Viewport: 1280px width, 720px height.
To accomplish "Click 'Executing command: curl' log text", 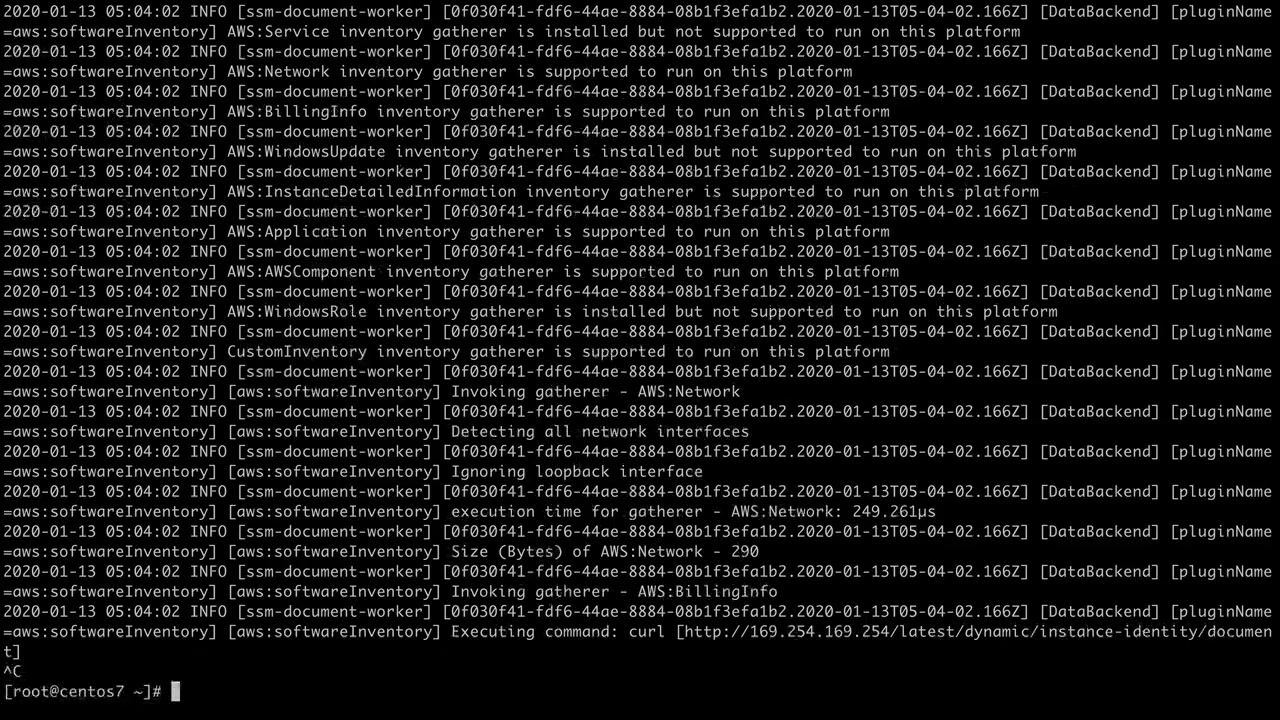I will coord(560,631).
